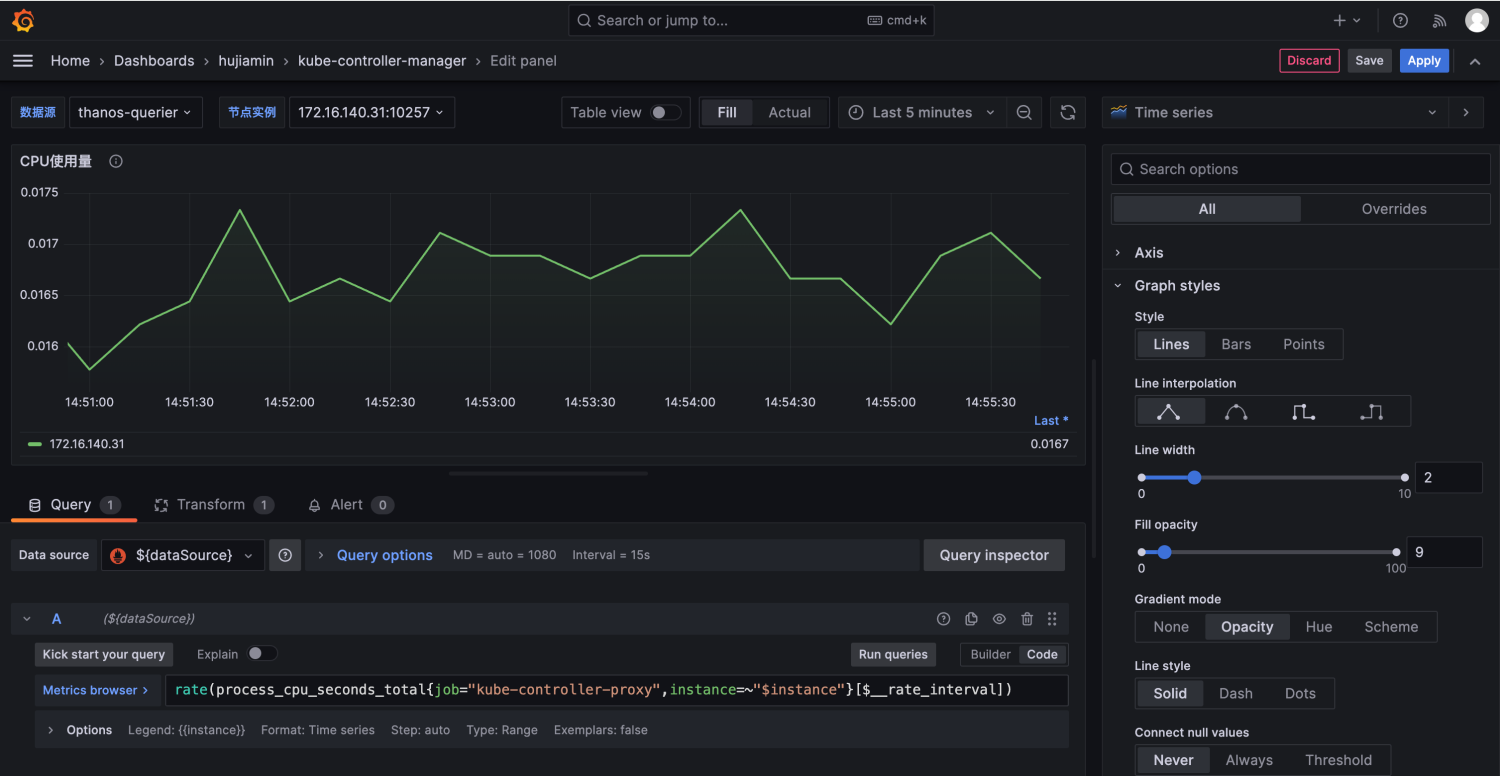Viewport: 1500px width, 776px height.
Task: Open the Last 5 minutes time picker
Action: 921,113
